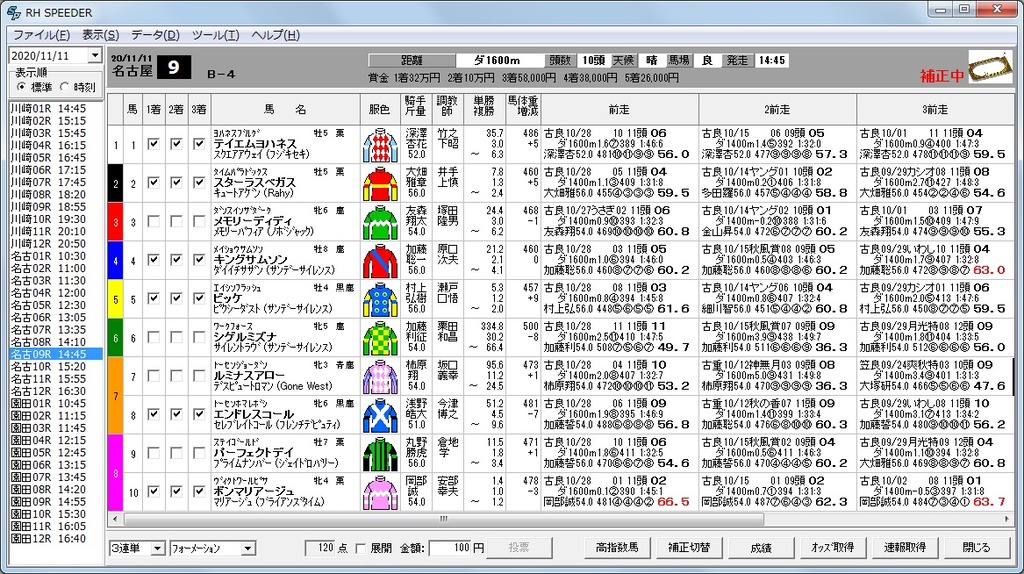Check 1着 checkbox for horse 3 メモリーディディ

coord(153,221)
